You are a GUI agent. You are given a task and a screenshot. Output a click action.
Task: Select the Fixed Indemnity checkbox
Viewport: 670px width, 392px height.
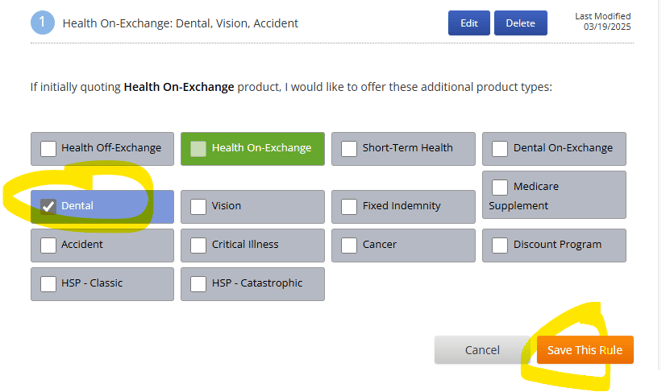[x=349, y=206]
